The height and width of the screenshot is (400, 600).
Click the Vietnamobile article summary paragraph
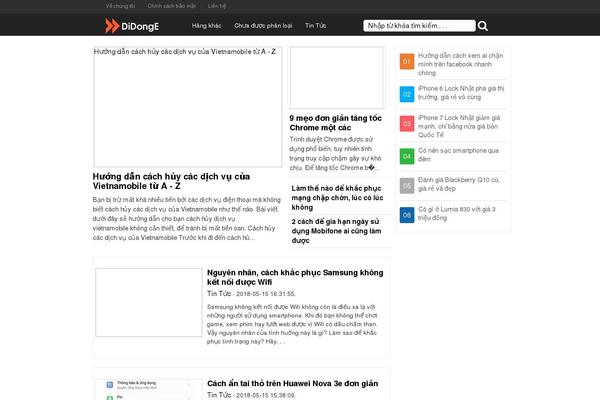pos(186,219)
